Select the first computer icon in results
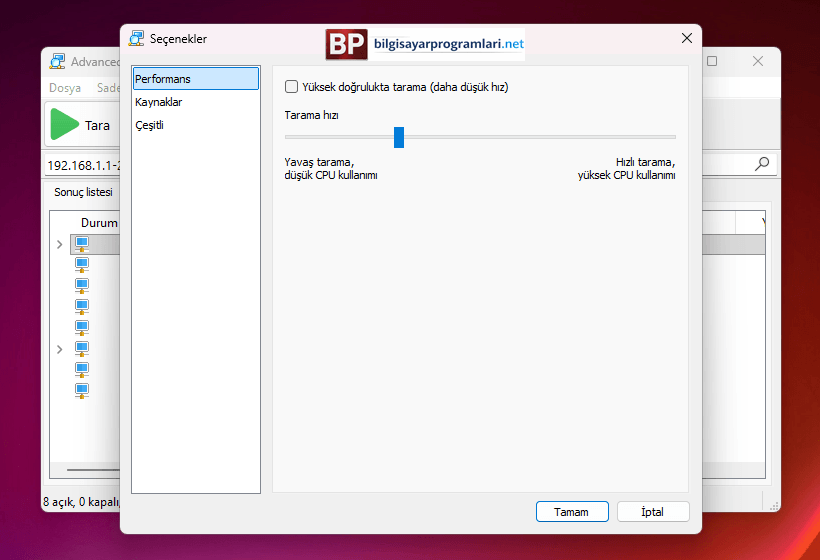The image size is (820, 560). click(82, 244)
